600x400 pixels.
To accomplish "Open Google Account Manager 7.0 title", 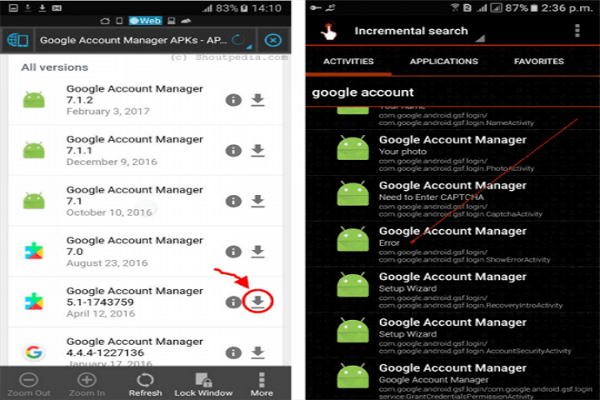I will [135, 246].
